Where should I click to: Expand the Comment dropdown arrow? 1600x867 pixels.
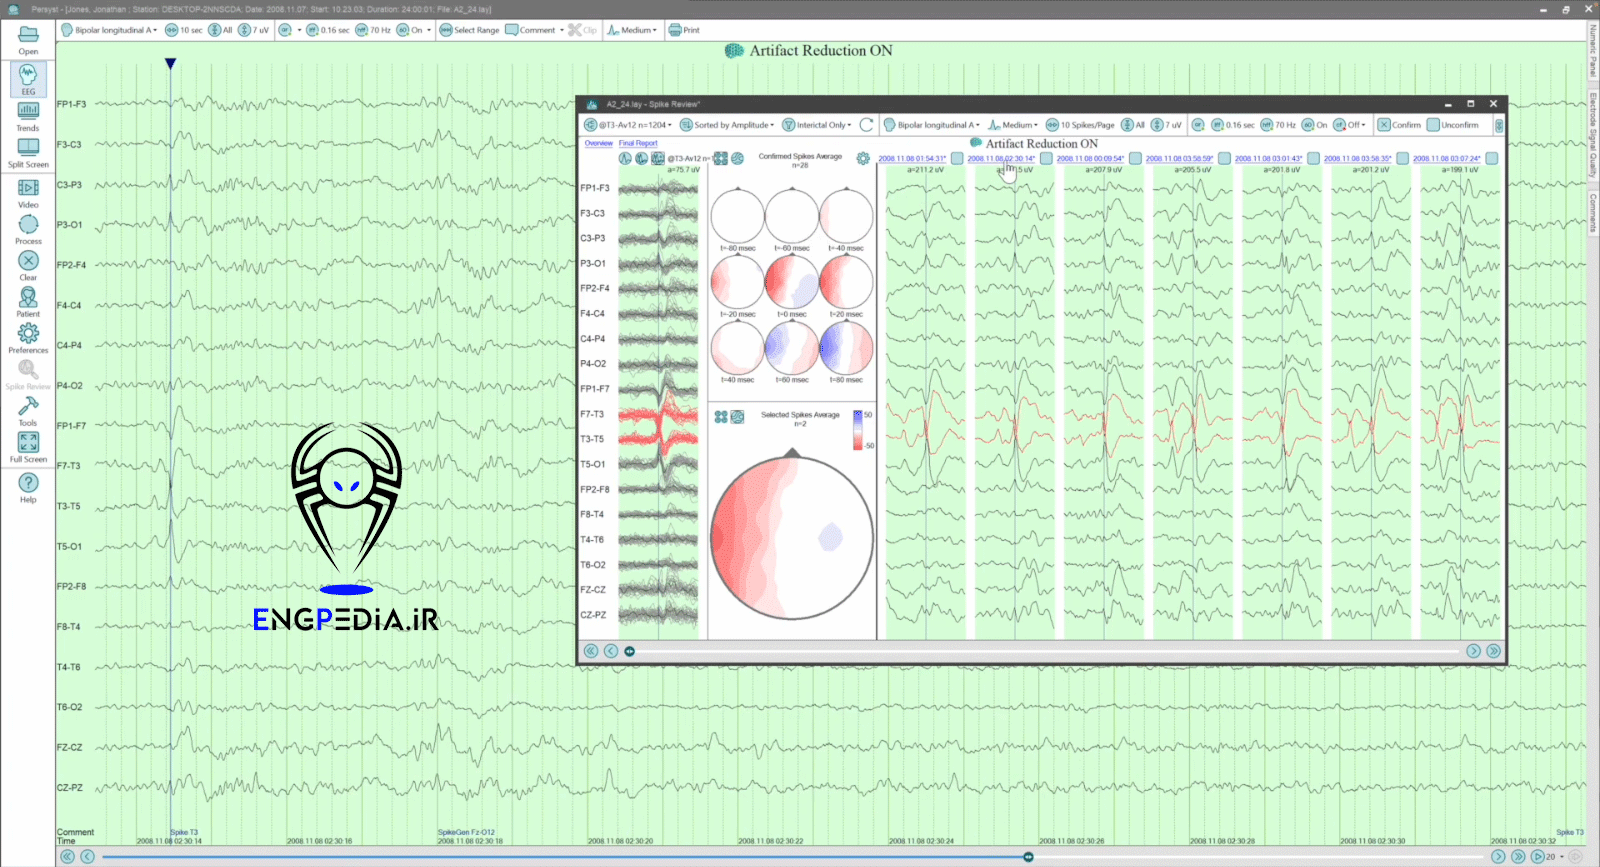click(562, 30)
